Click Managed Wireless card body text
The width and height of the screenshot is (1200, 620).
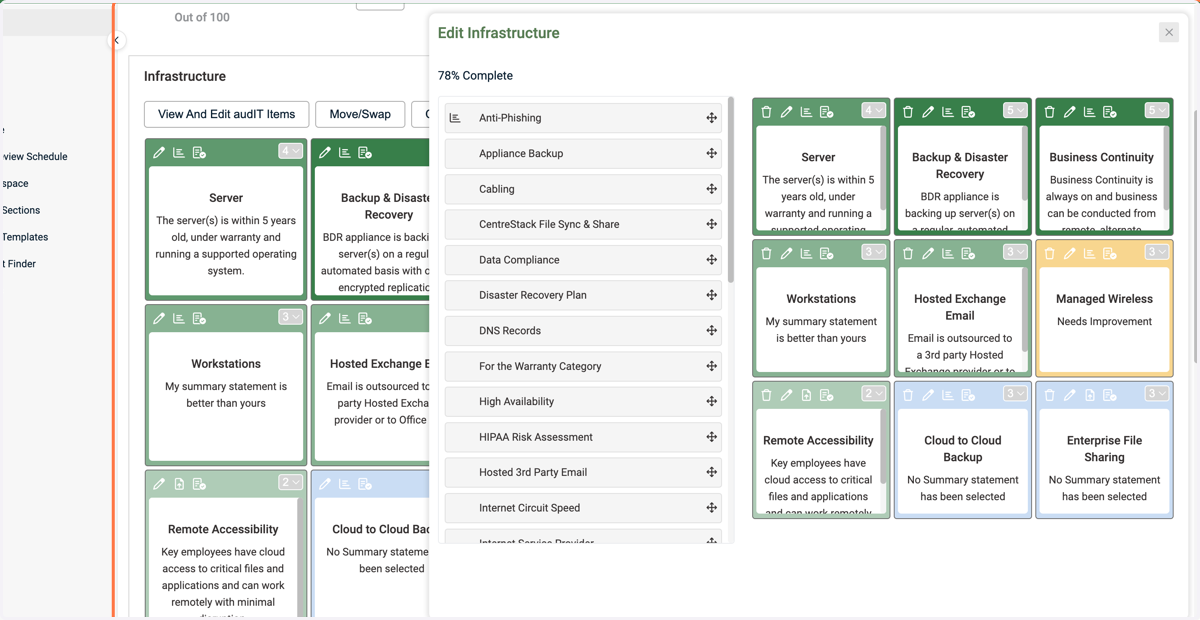point(1104,322)
